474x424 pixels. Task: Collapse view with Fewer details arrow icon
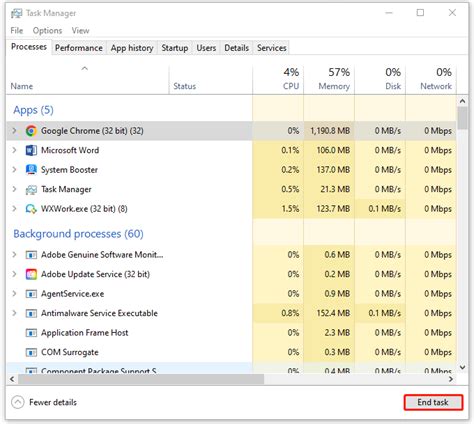[x=18, y=402]
